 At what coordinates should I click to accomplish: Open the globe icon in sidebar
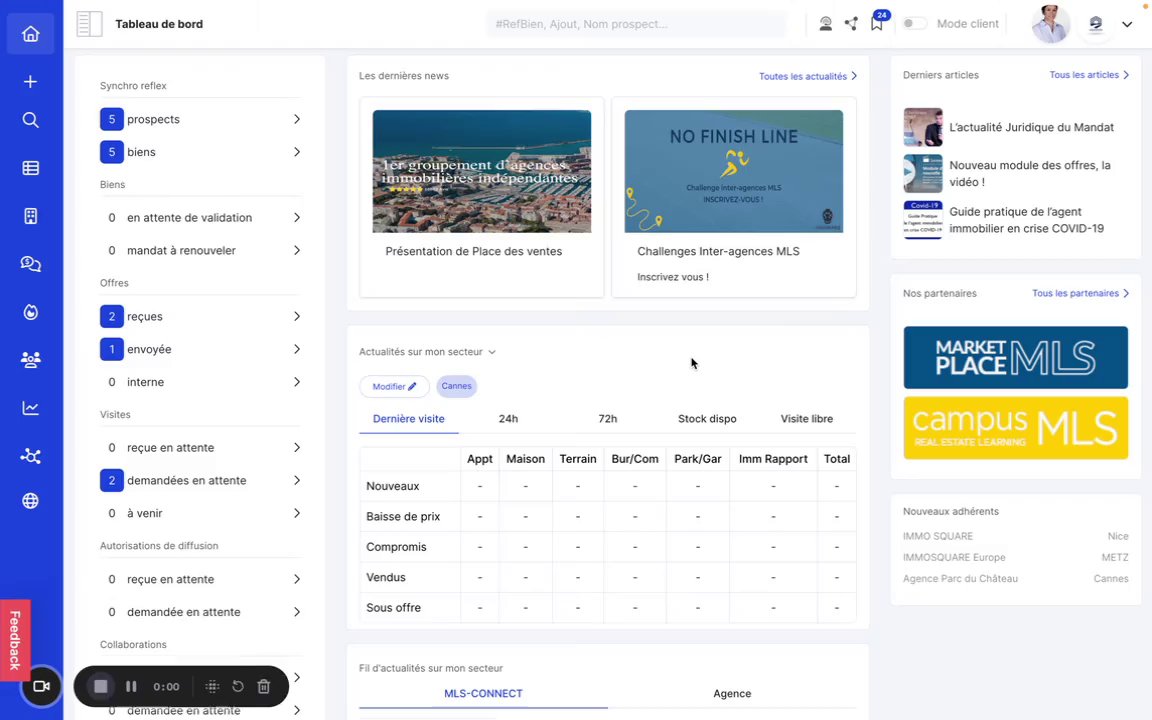(x=30, y=501)
